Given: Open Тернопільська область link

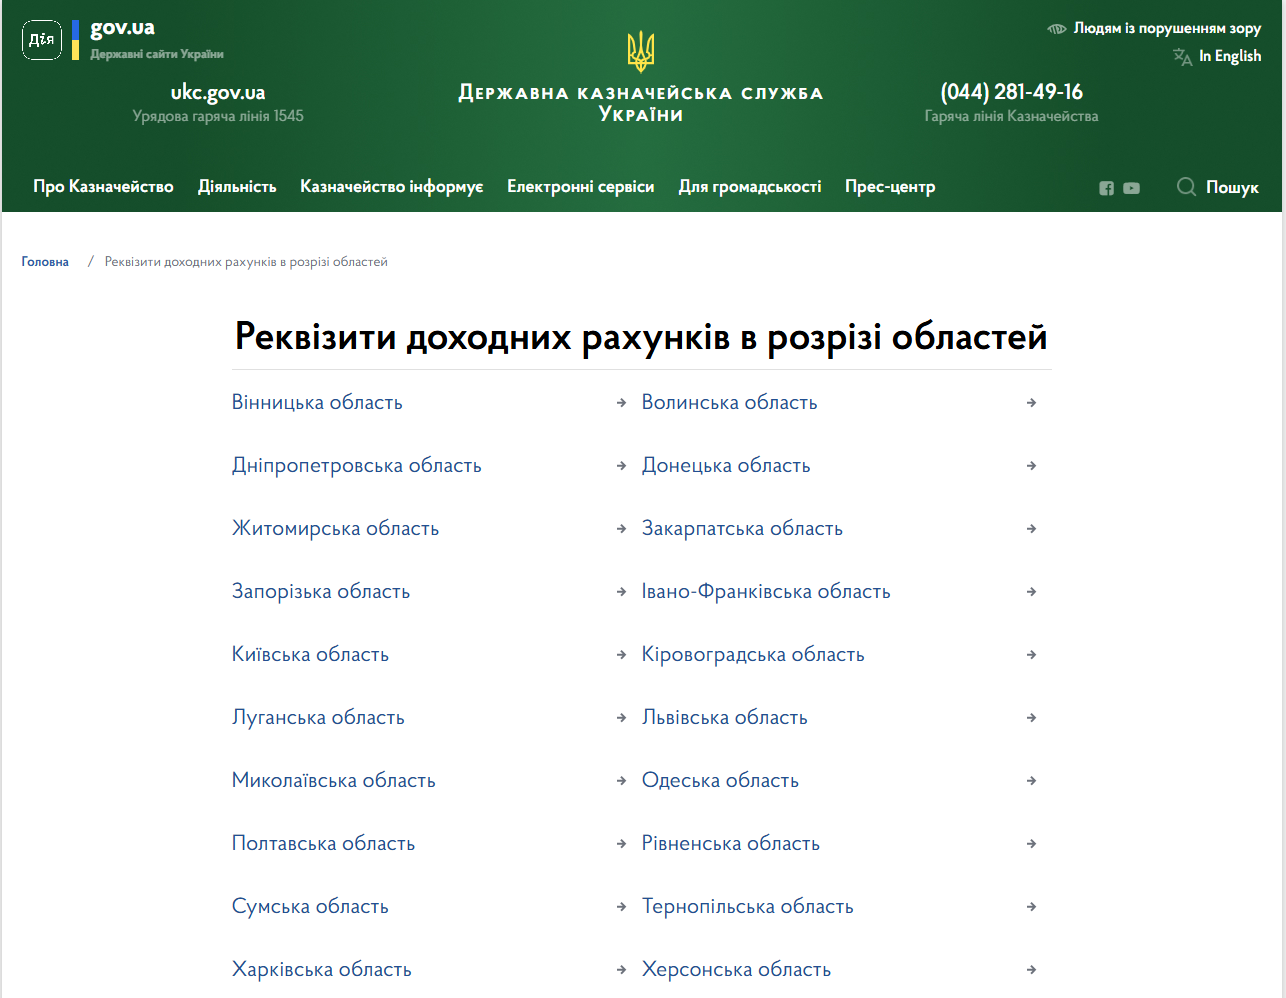Looking at the screenshot, I should (x=748, y=906).
